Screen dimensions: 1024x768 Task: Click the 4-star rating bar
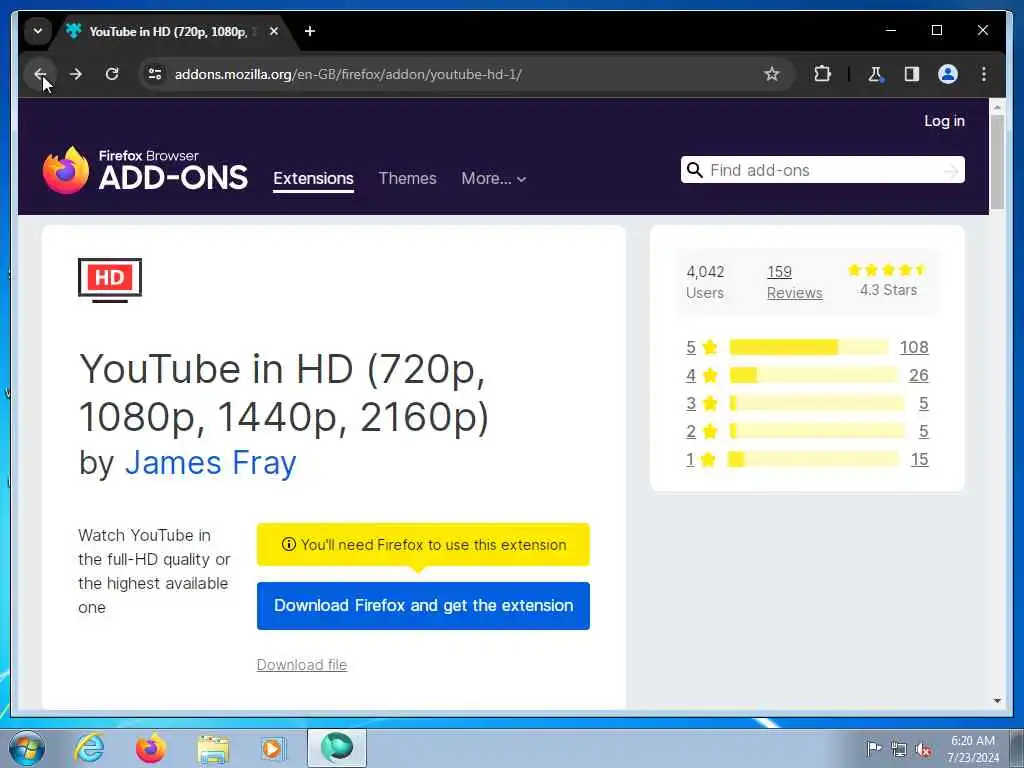[813, 376]
